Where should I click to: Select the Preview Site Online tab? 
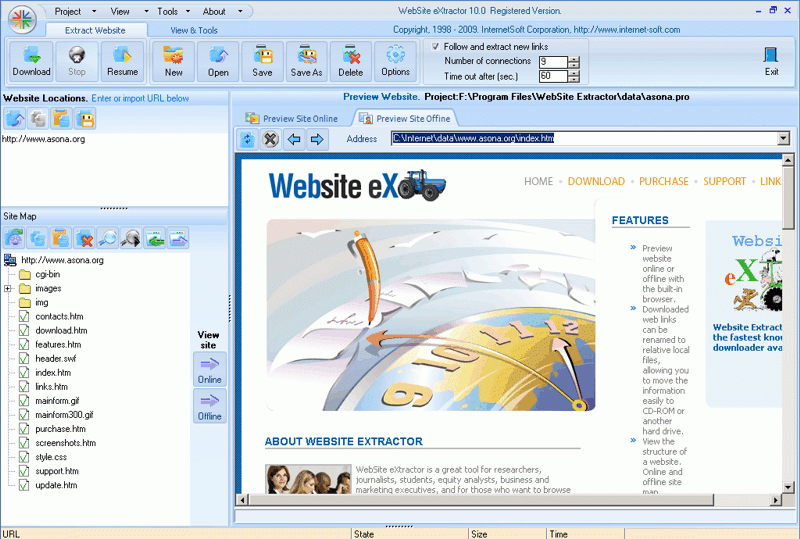(292, 118)
